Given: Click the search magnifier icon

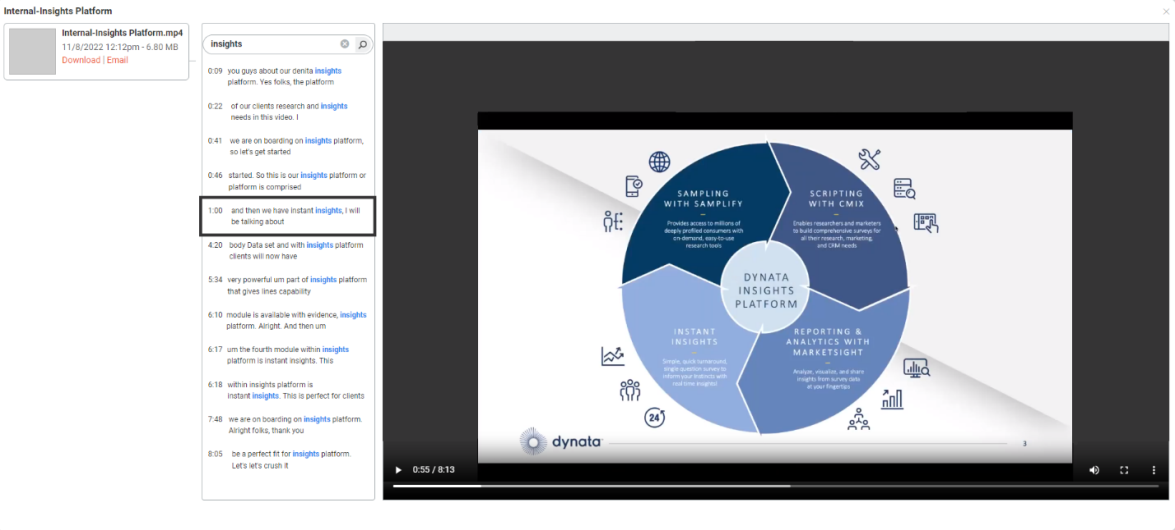Looking at the screenshot, I should [x=363, y=44].
